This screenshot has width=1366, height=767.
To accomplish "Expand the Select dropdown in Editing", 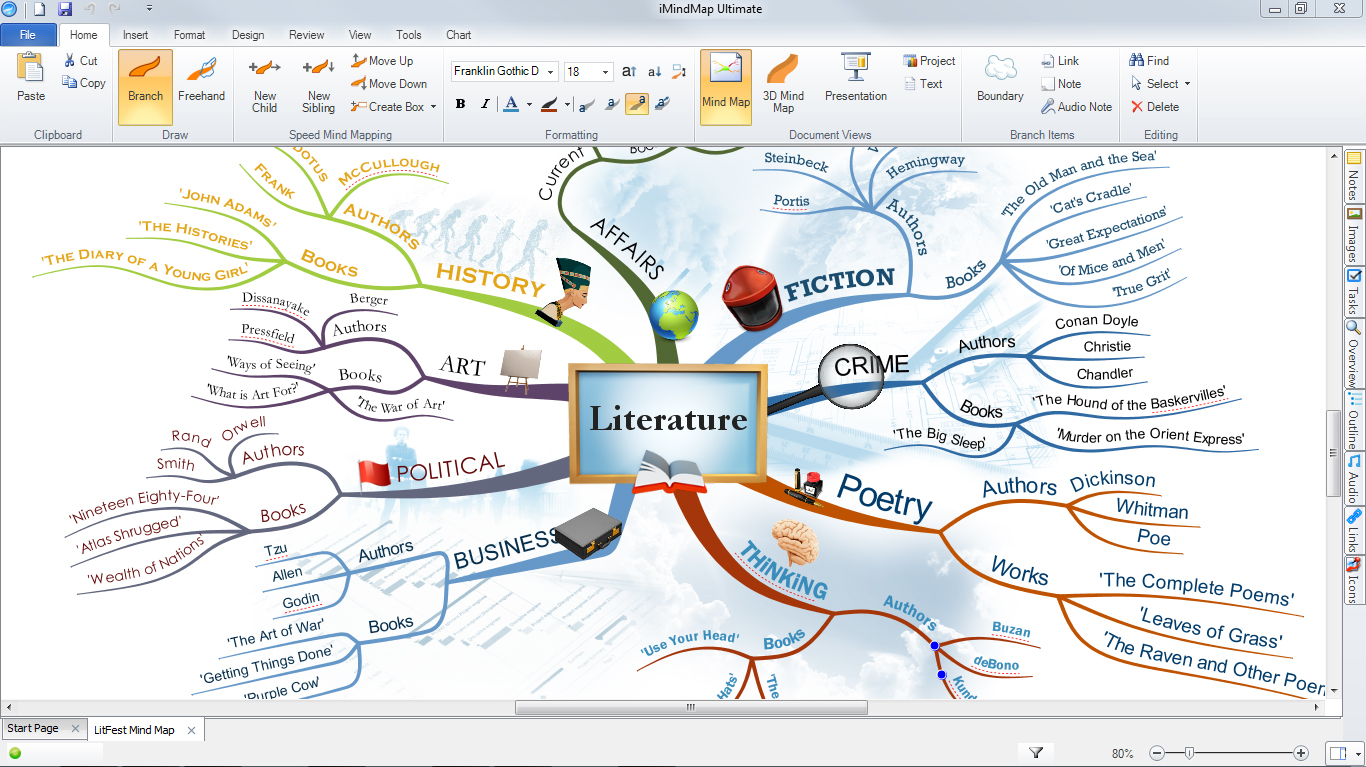I will click(x=1187, y=84).
